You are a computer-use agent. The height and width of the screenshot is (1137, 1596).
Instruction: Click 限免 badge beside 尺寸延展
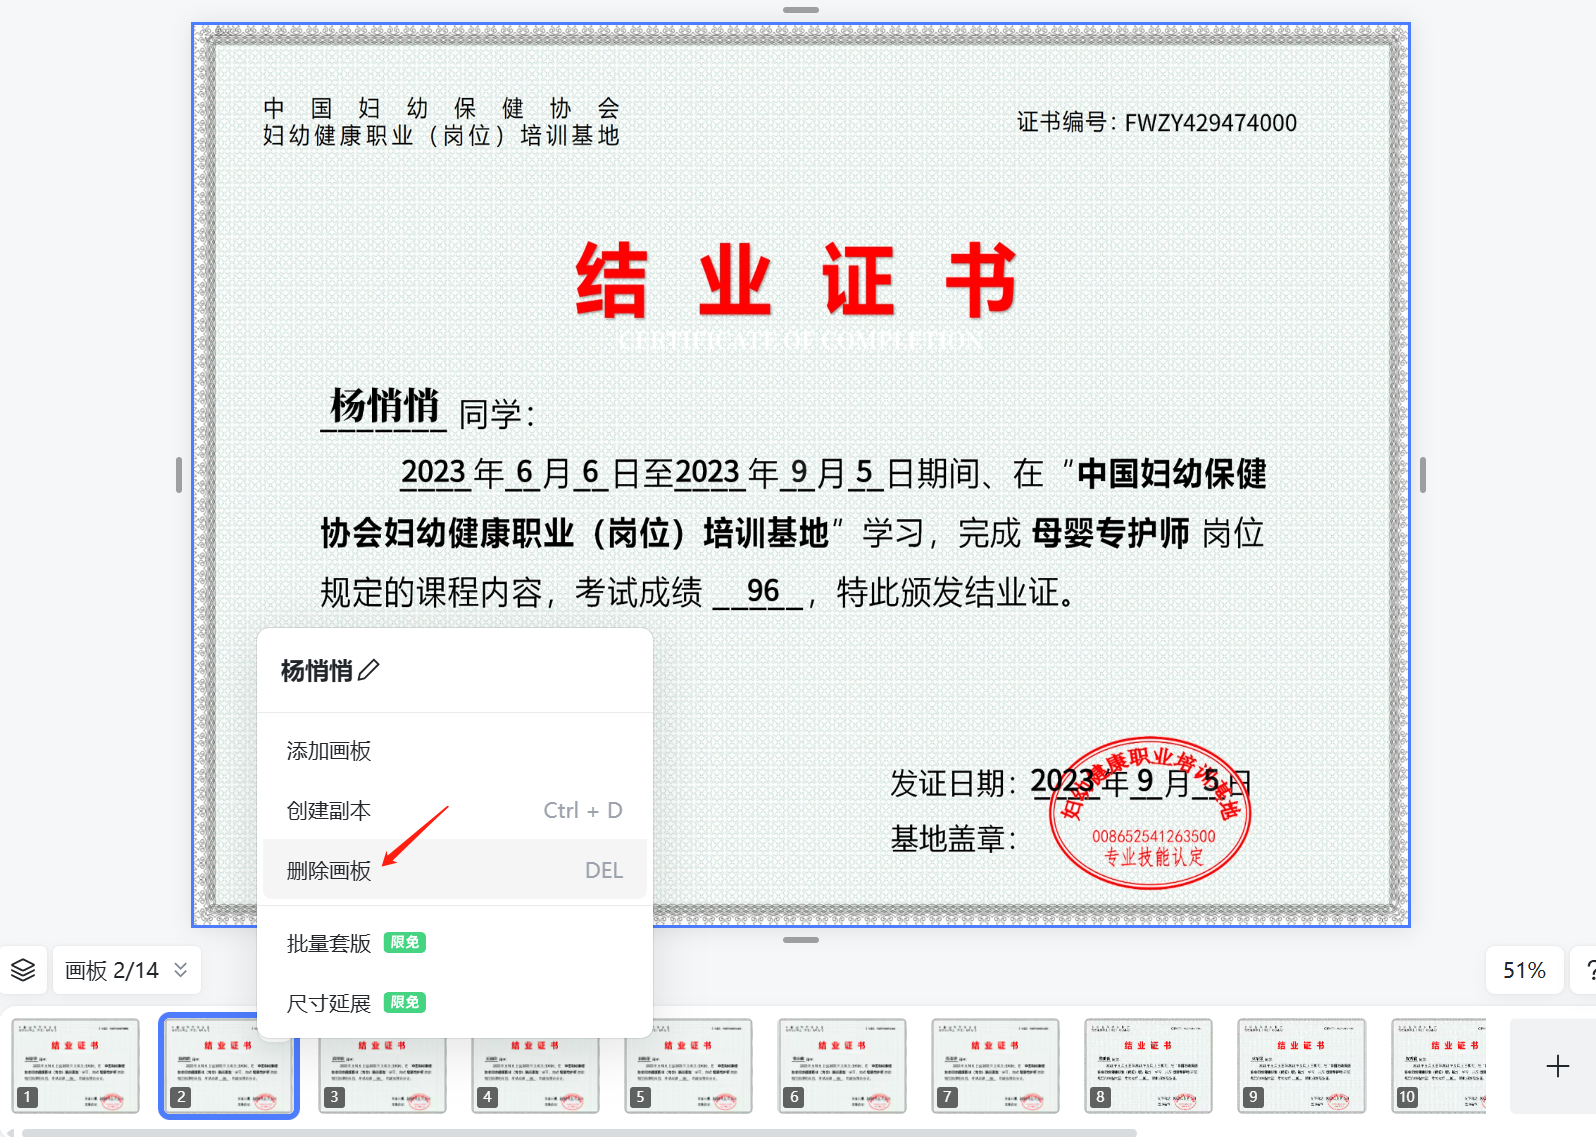405,1002
